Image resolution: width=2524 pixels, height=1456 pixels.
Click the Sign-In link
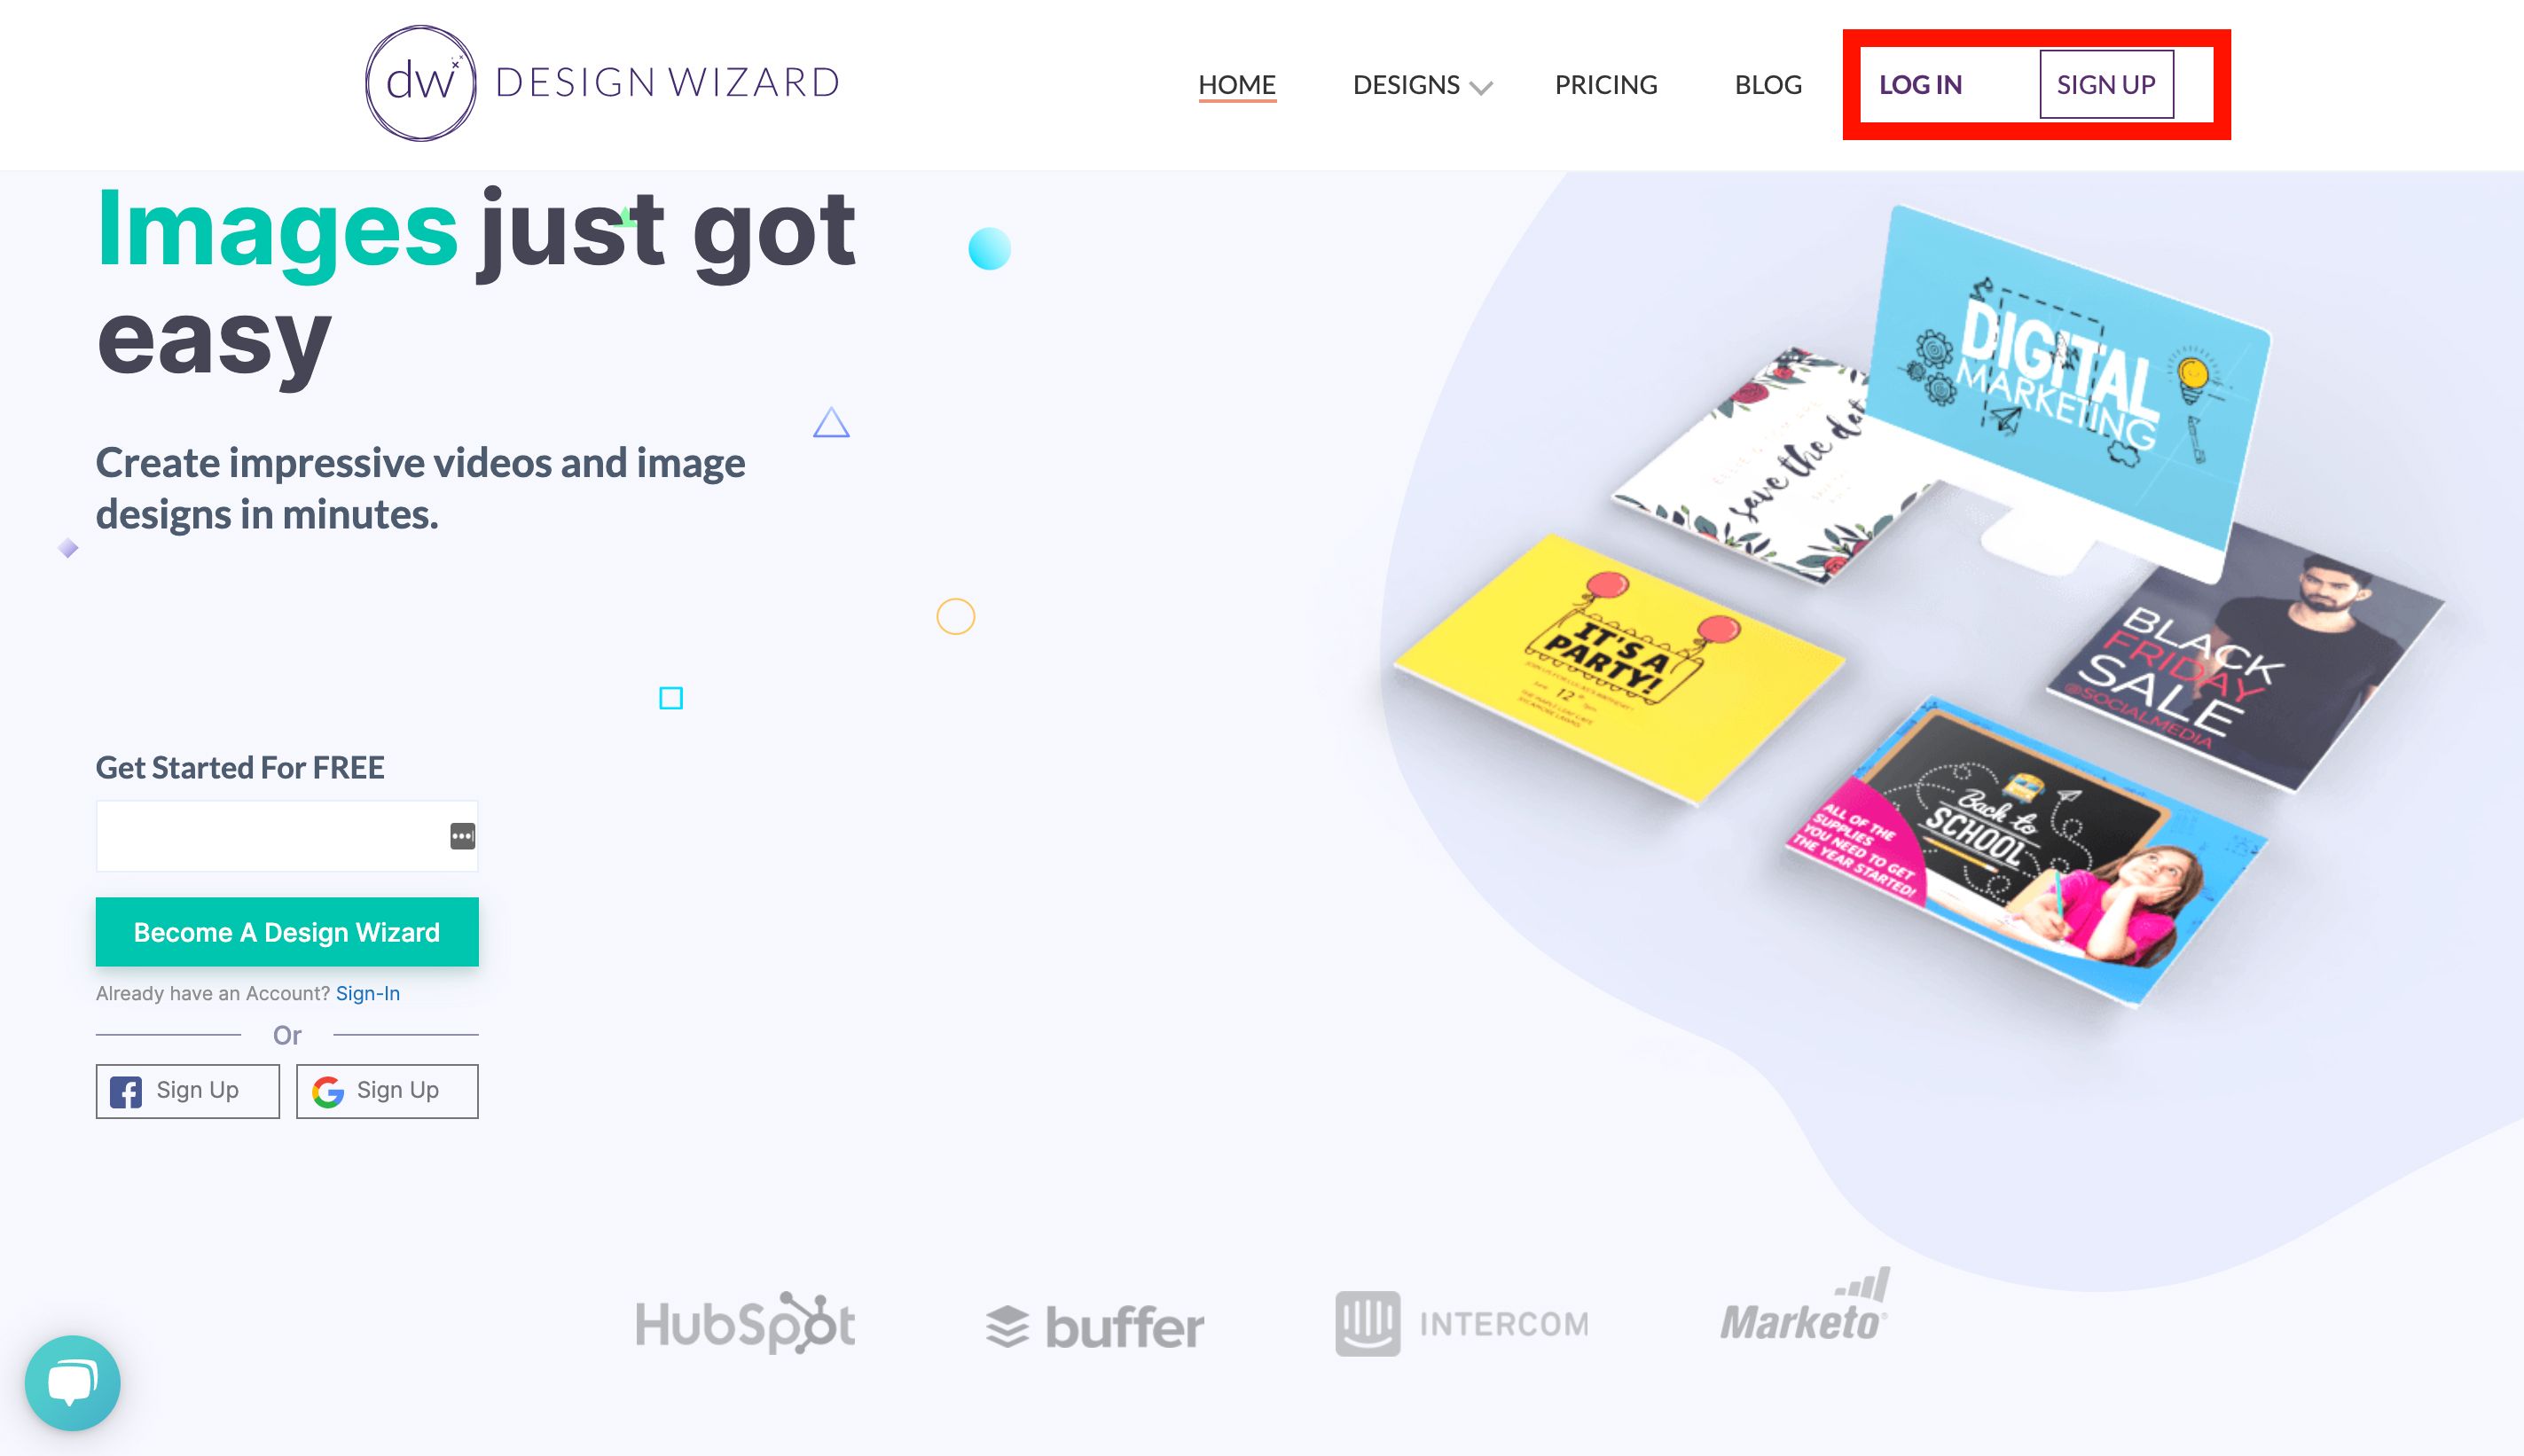[367, 993]
